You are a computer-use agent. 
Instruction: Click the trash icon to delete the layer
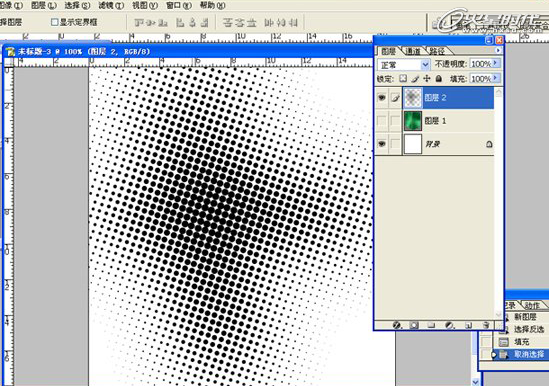pos(486,325)
